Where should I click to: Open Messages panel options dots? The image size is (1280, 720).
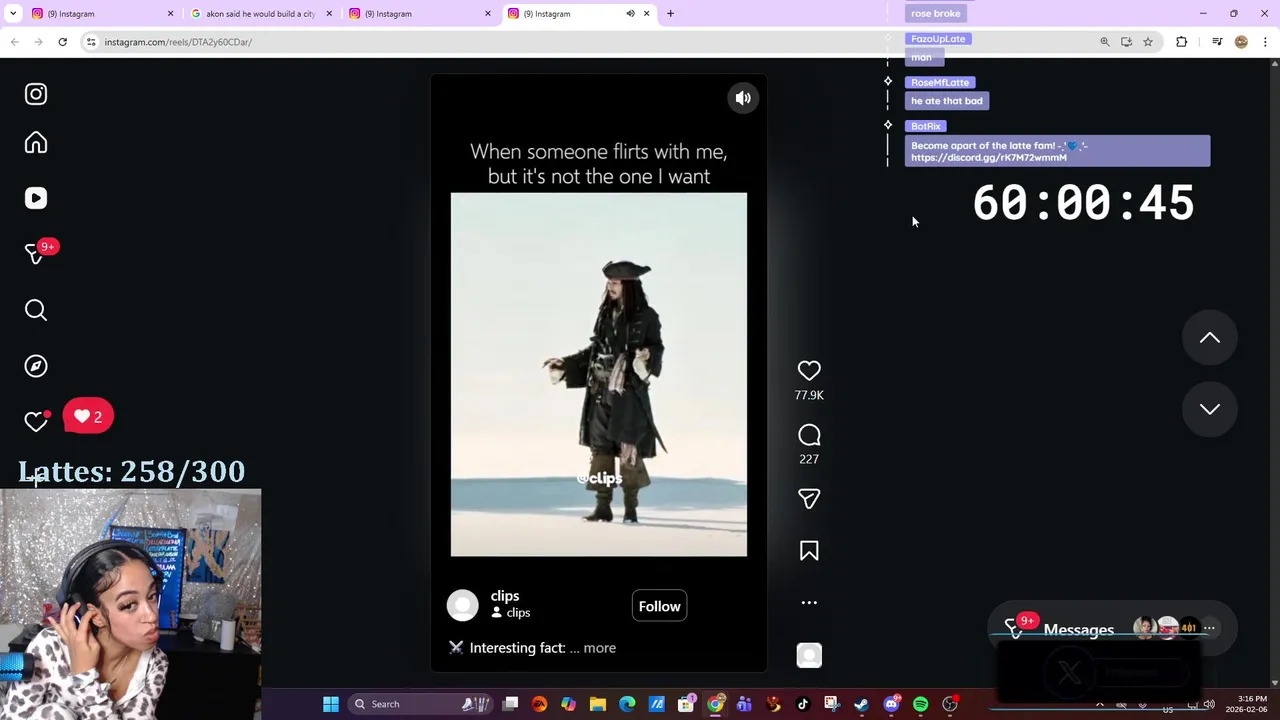pyautogui.click(x=1209, y=629)
